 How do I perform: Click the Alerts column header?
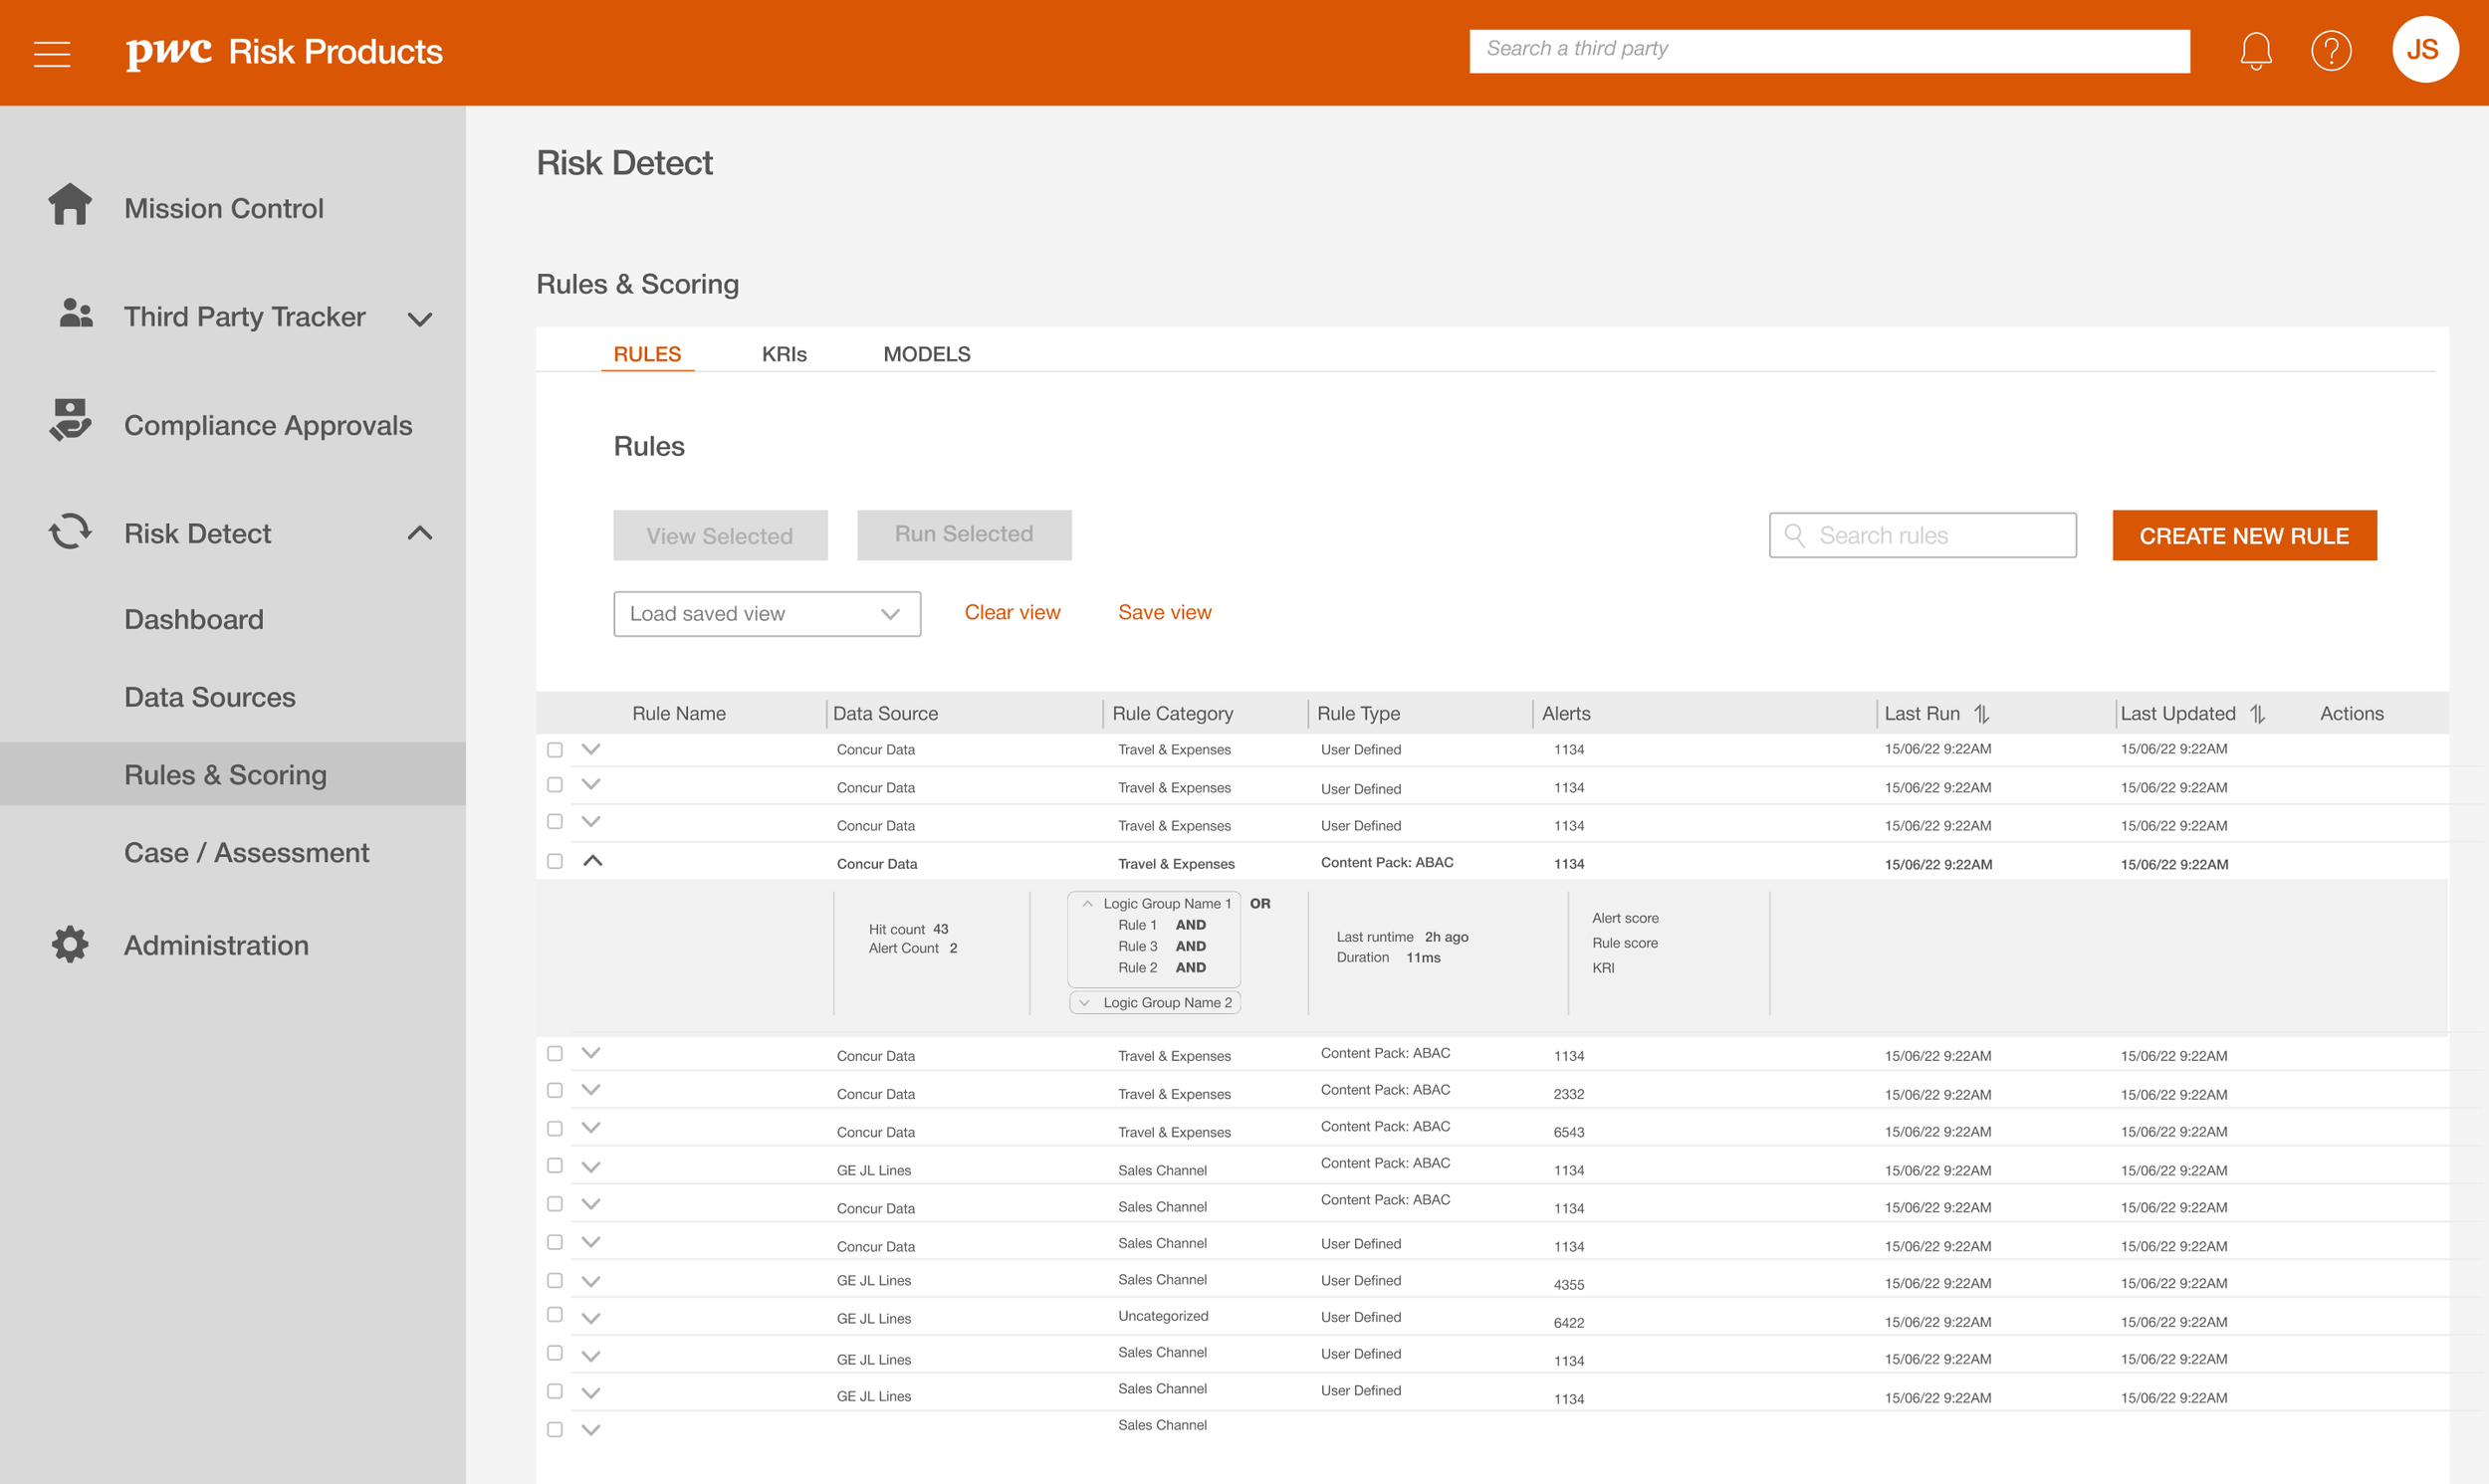pos(1566,713)
